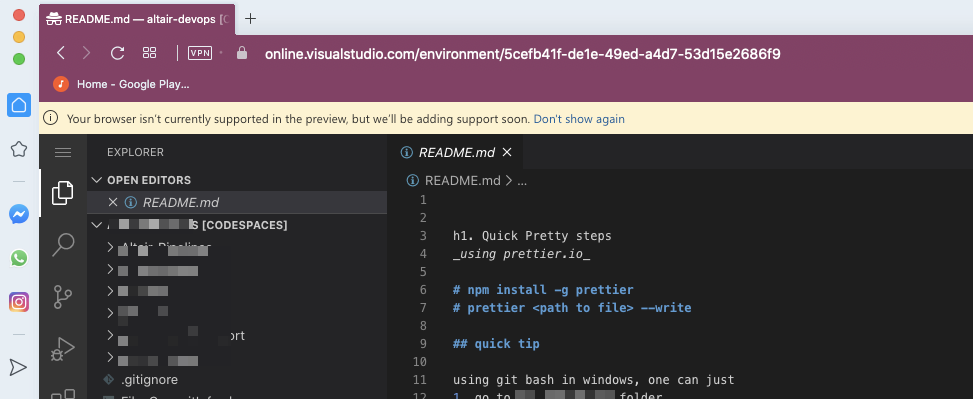Close README.md editor tab
Viewport: 973px width, 399px height.
coord(507,152)
